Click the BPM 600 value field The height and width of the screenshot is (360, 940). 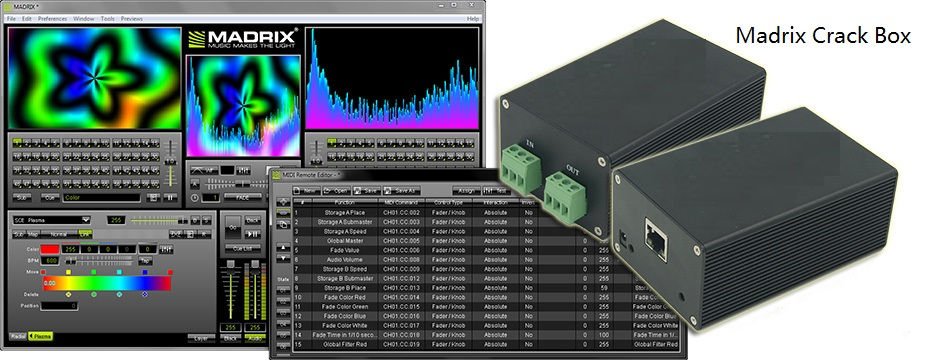(x=50, y=261)
